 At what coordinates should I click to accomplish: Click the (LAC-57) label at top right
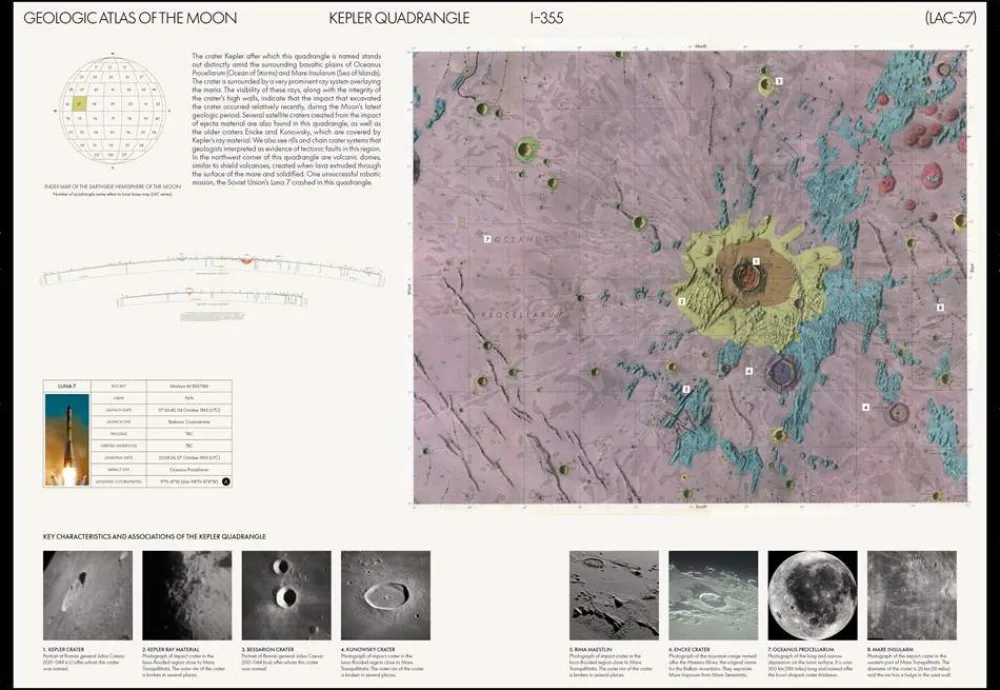tap(945, 19)
